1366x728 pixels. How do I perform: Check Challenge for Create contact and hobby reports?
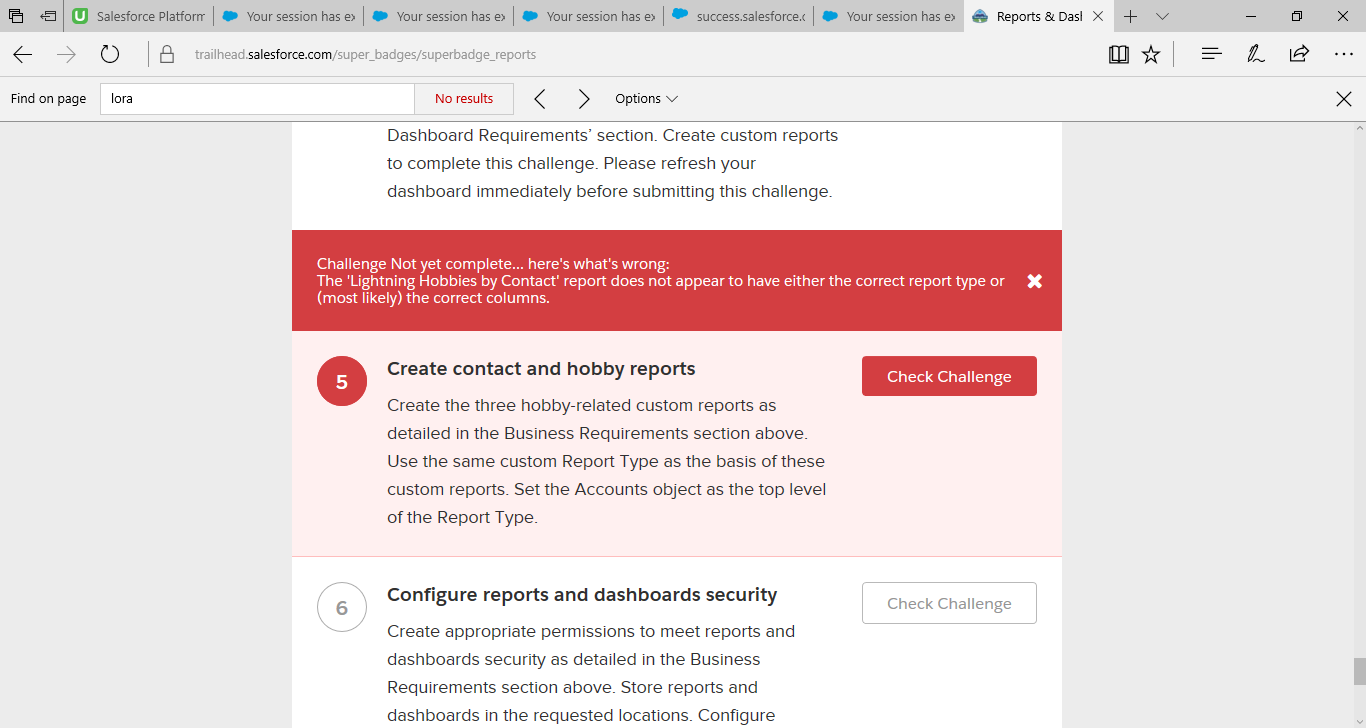tap(949, 376)
